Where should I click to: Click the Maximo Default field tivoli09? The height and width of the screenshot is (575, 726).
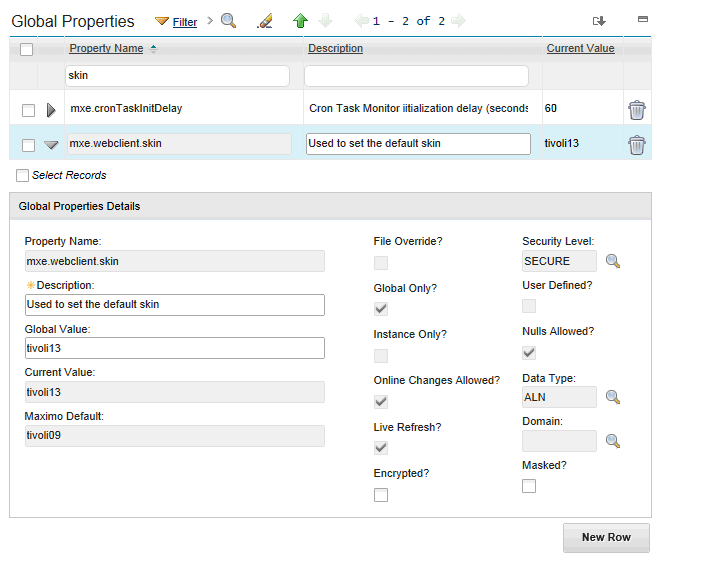pos(175,436)
